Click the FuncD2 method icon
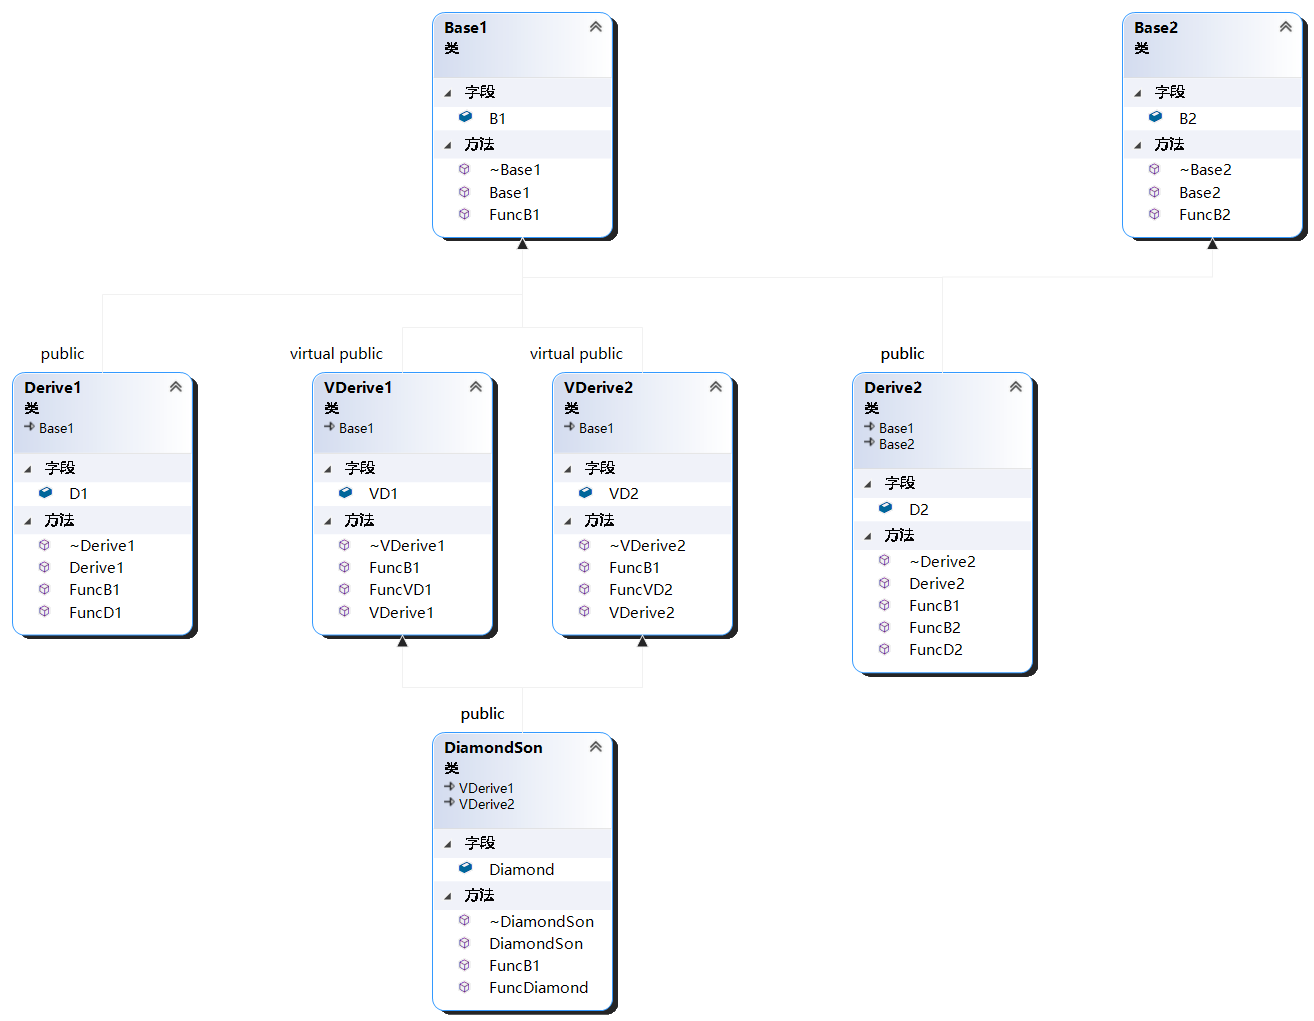 884,649
